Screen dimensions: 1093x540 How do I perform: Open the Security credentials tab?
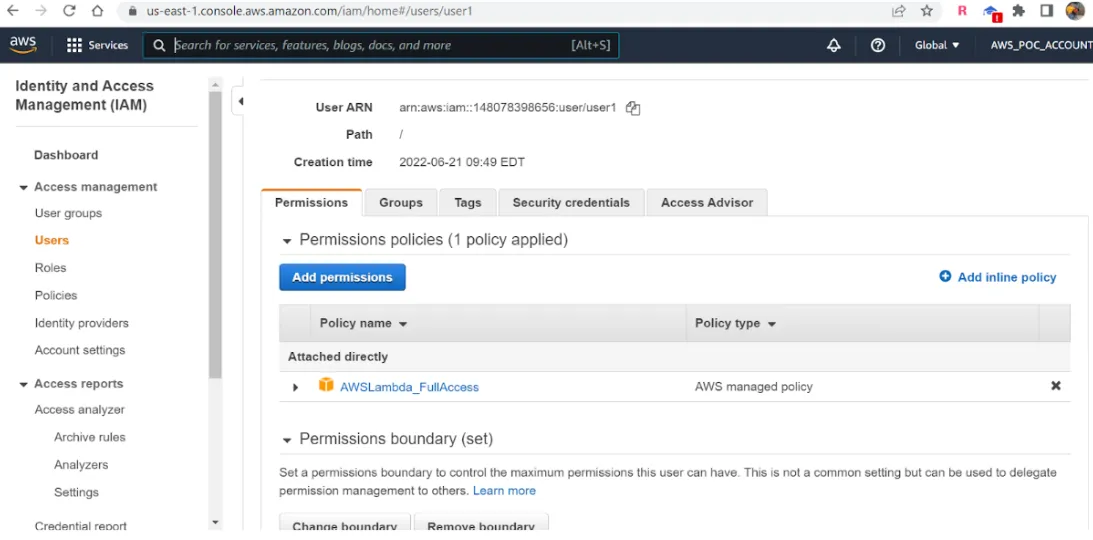coord(571,202)
